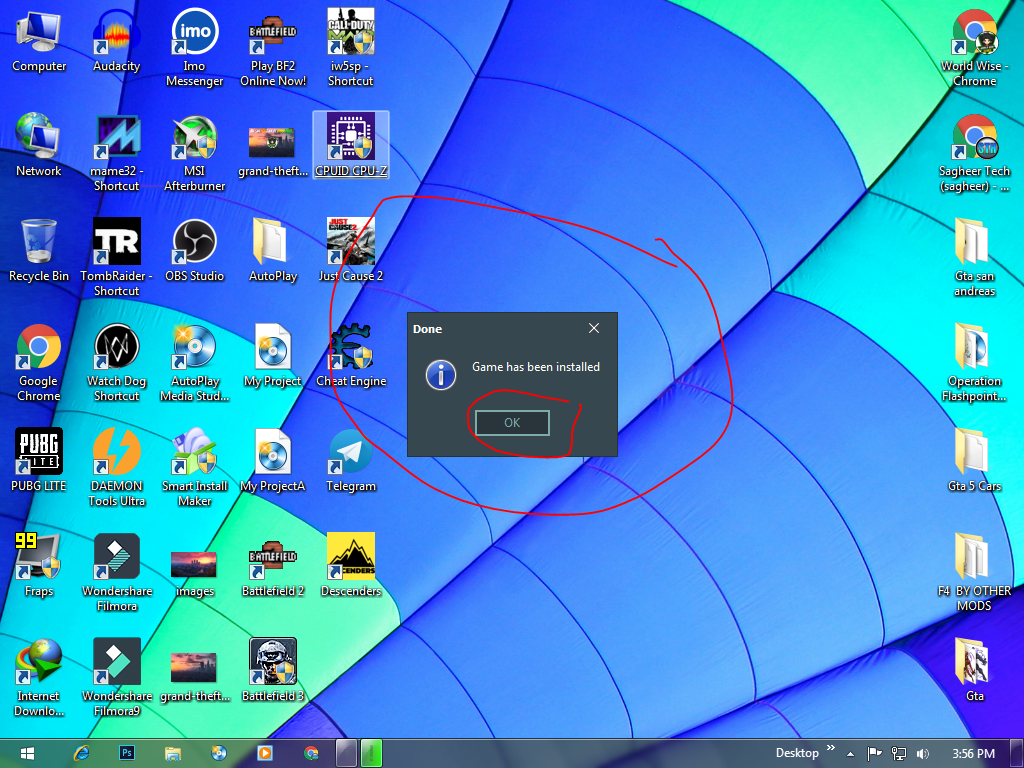This screenshot has height=768, width=1024.
Task: Select the Wondershare Filmora shortcut
Action: [x=116, y=573]
